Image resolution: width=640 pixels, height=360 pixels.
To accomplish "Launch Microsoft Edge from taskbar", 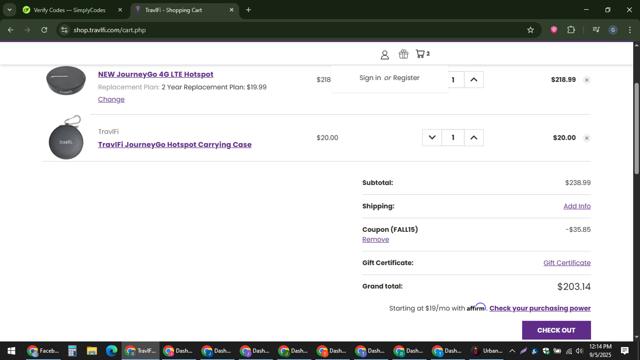I will point(111,351).
